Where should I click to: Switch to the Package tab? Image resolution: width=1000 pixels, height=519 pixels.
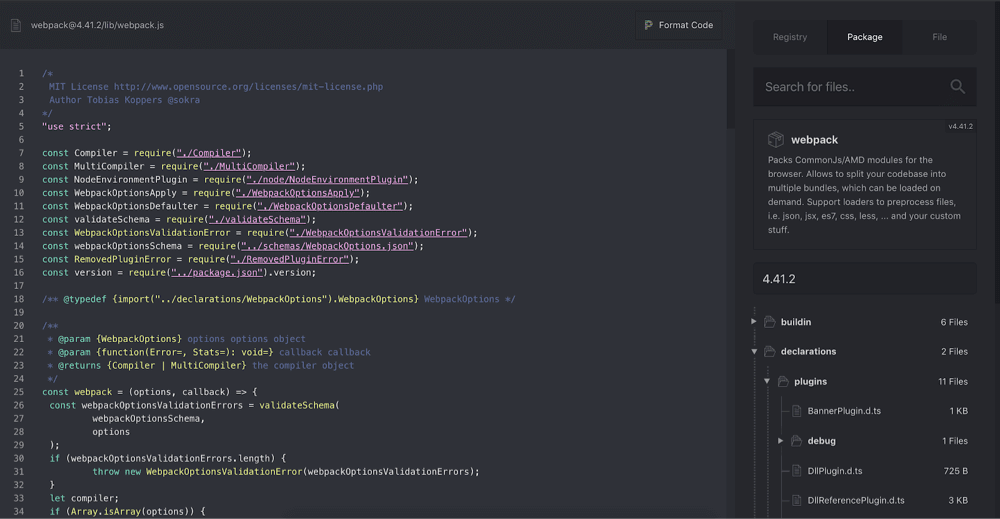[x=864, y=37]
